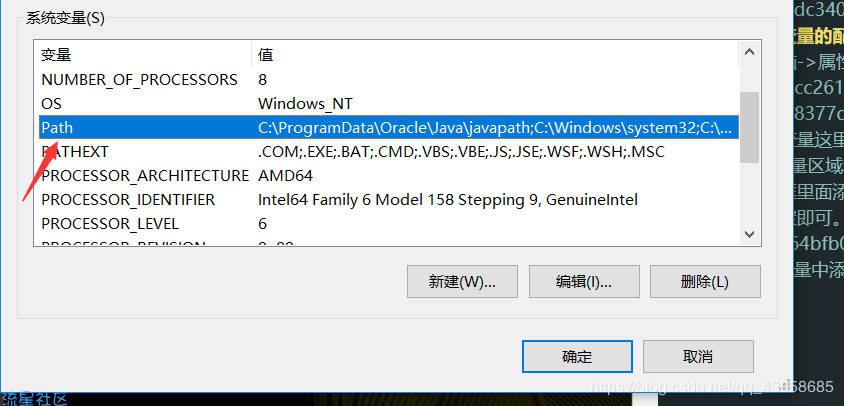Cancel with the 取消 button
844x406 pixels.
point(698,356)
